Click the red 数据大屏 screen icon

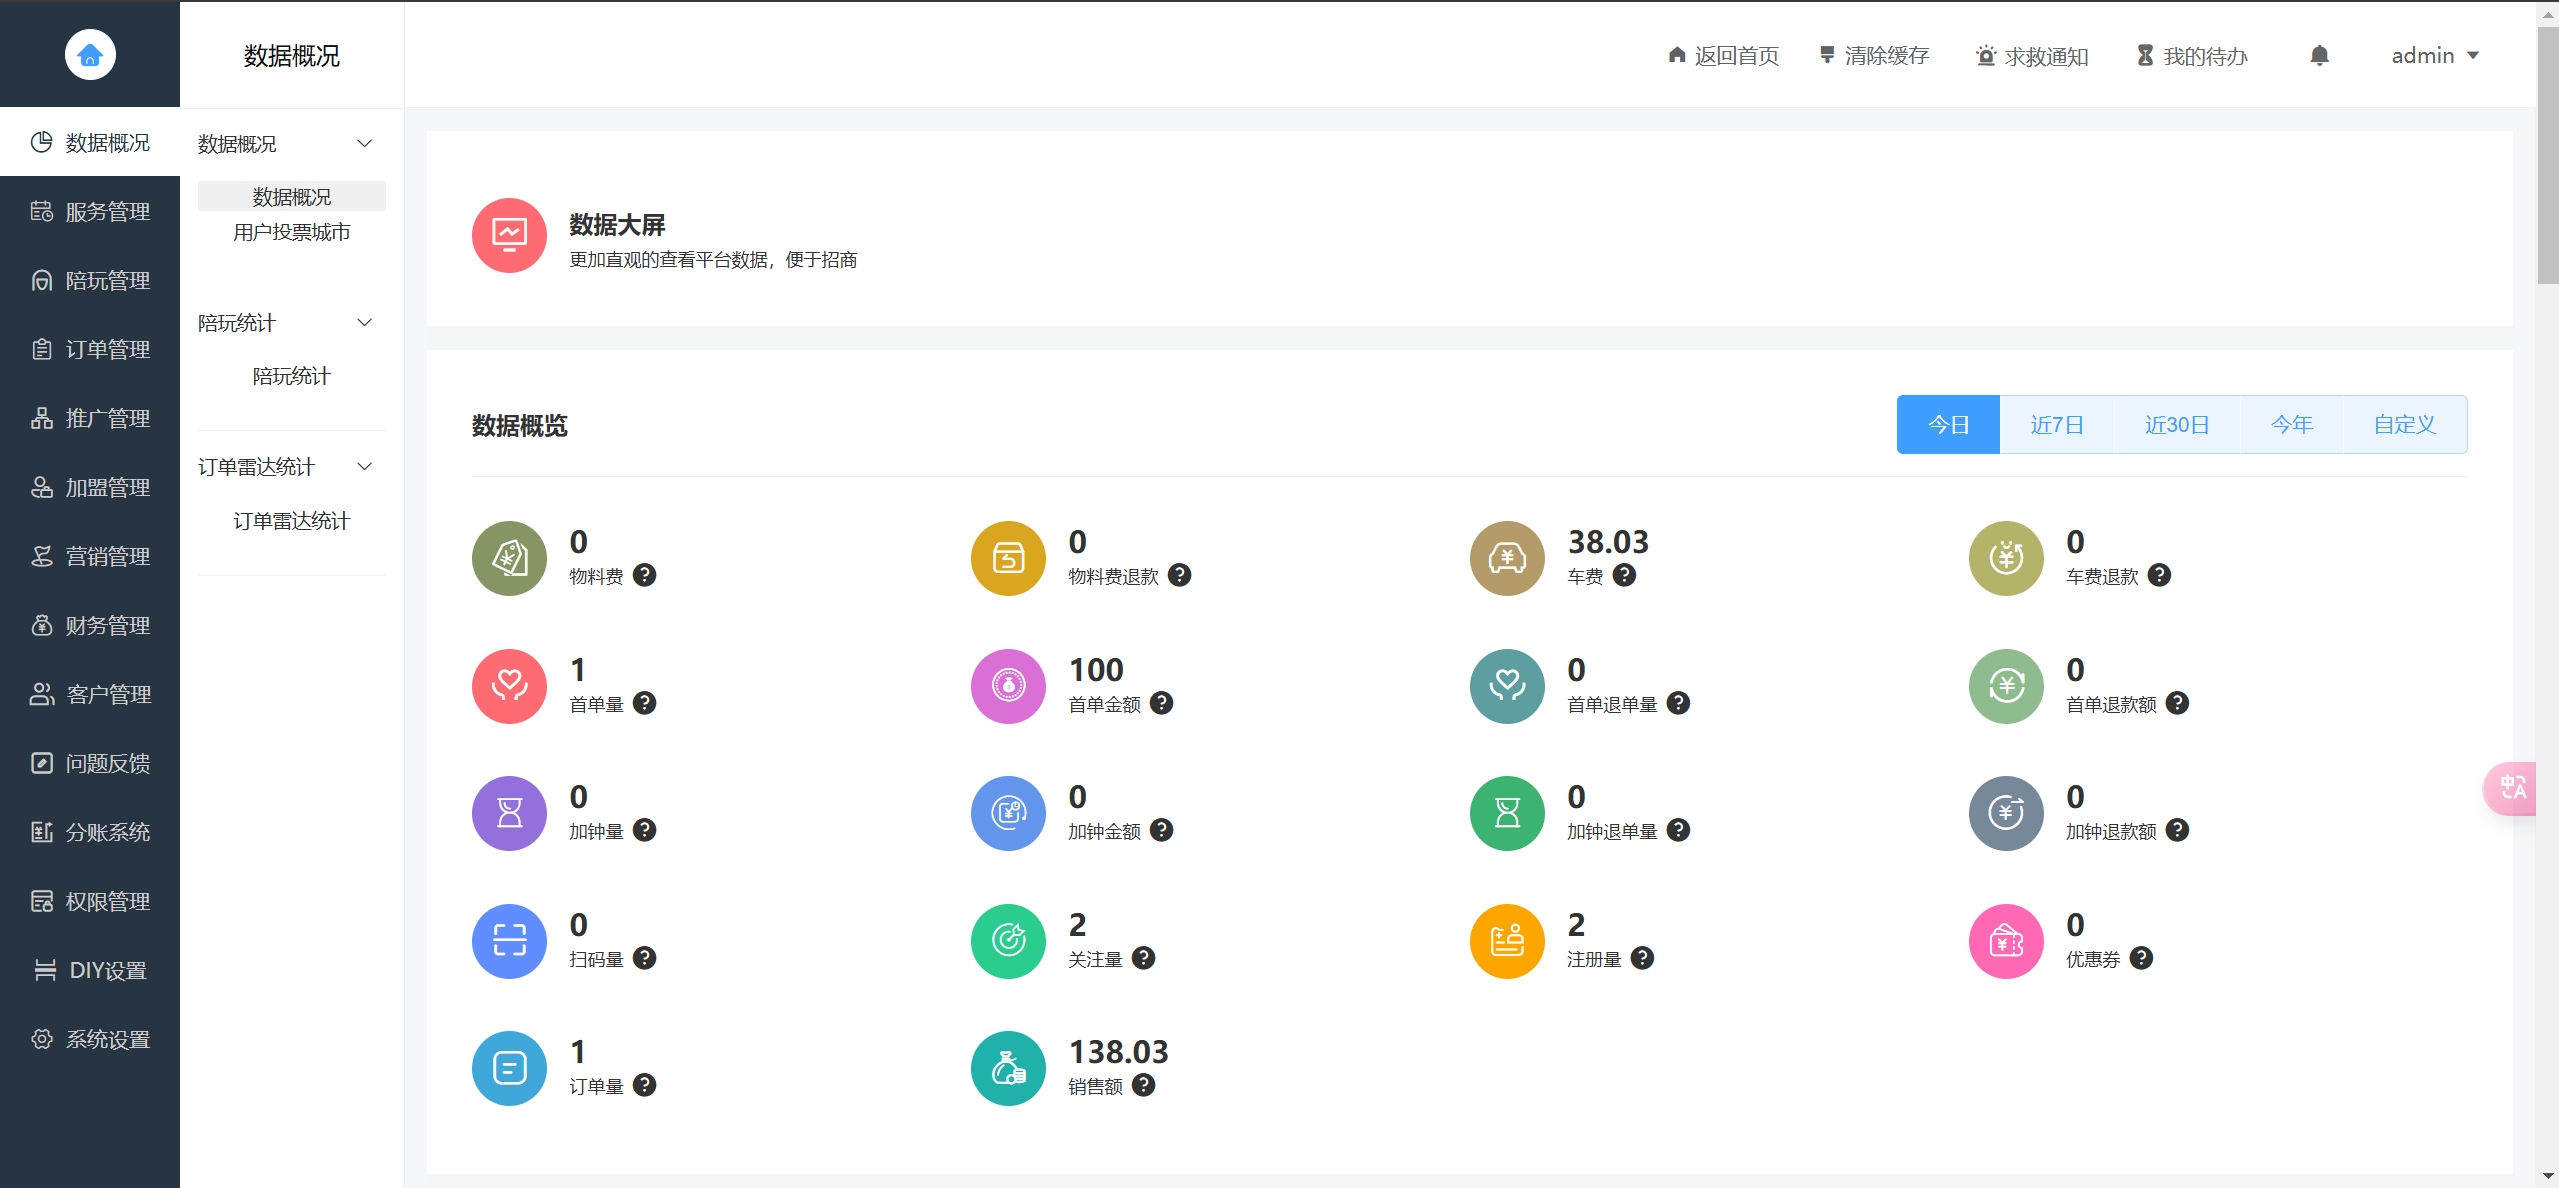point(509,236)
